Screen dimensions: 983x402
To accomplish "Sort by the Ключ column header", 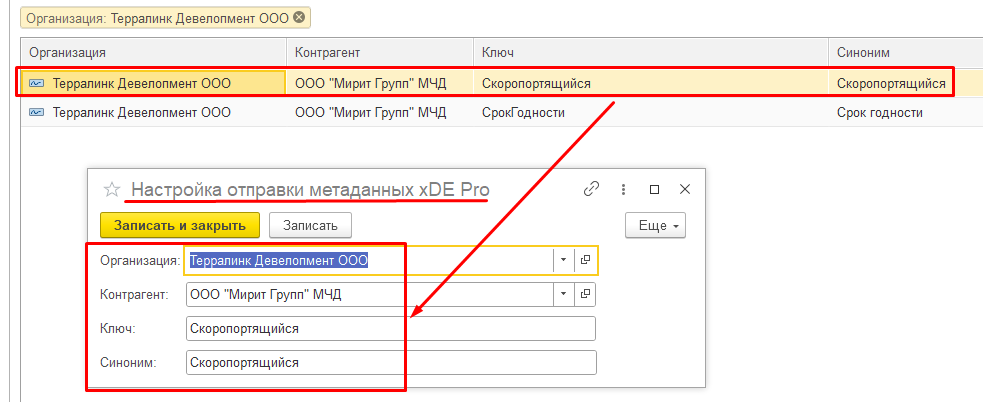I will [x=651, y=53].
